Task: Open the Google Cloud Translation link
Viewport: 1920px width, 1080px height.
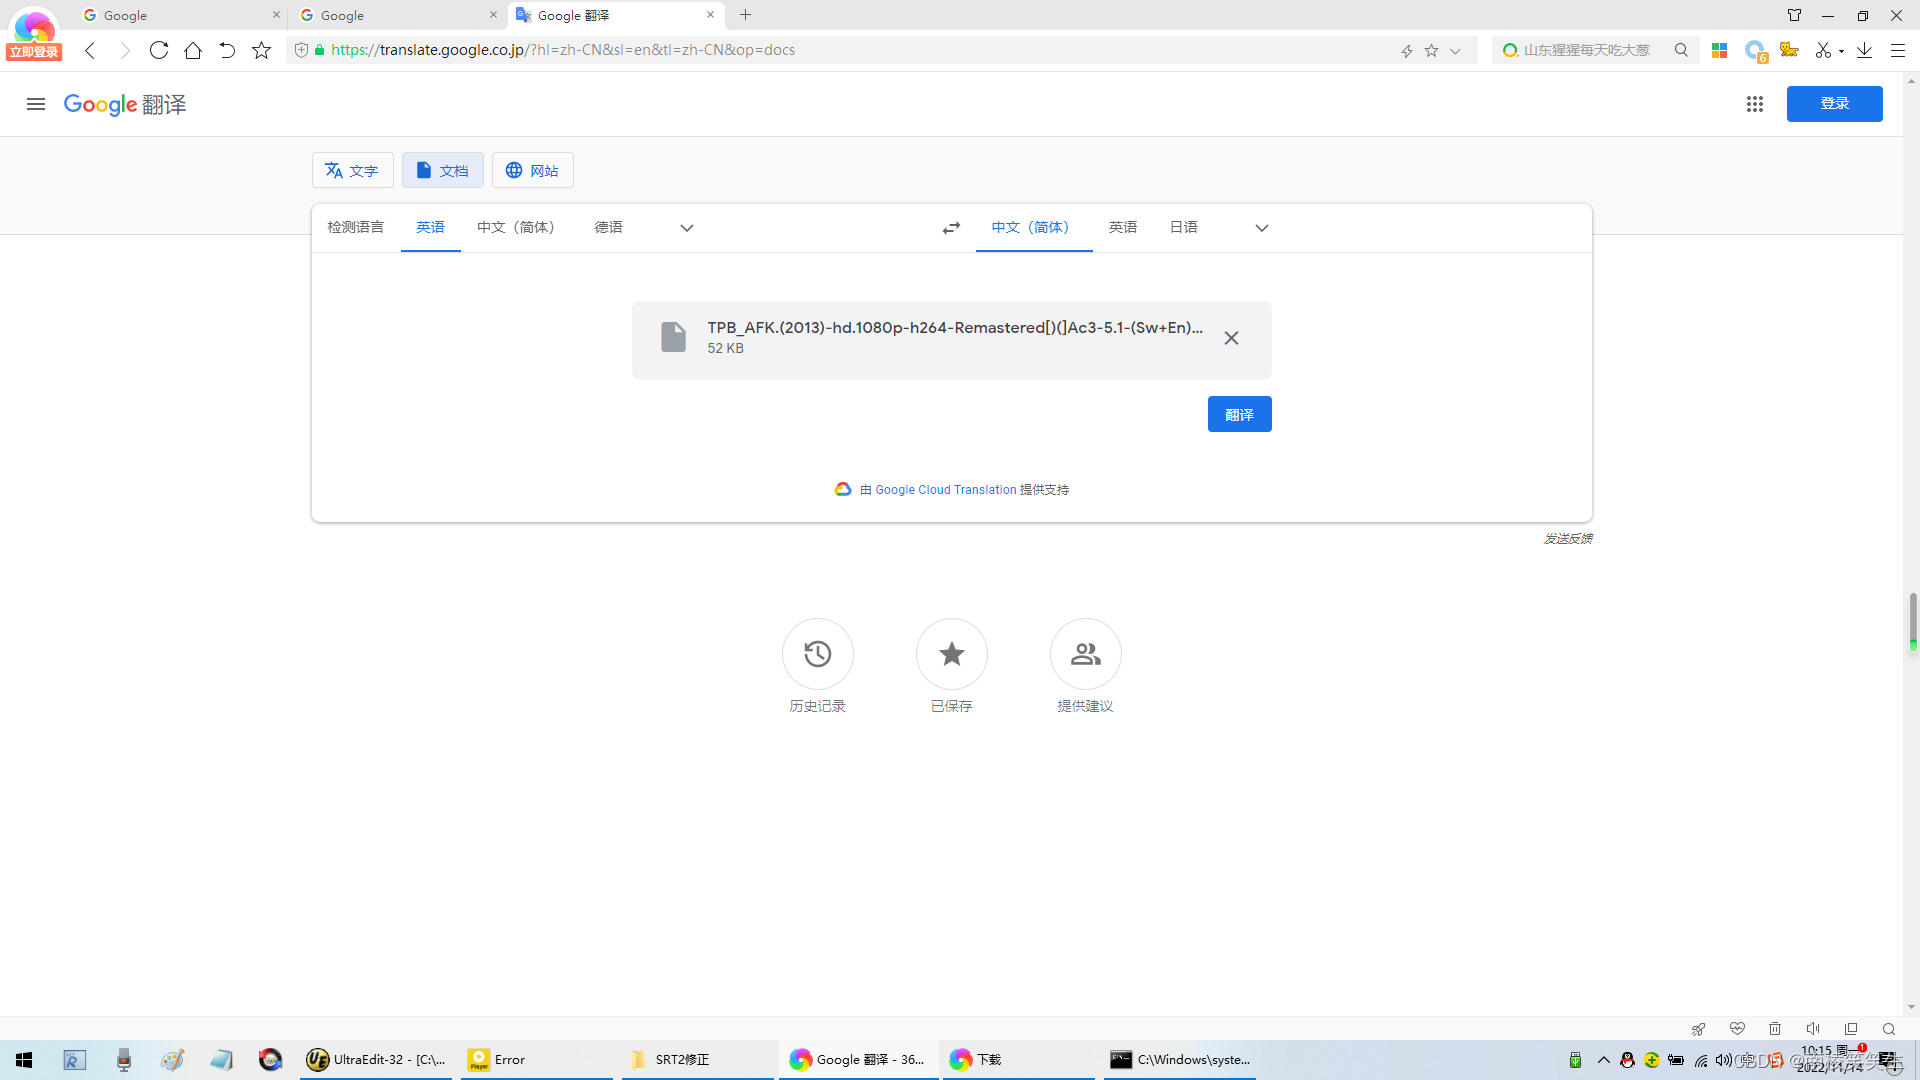Action: pyautogui.click(x=945, y=490)
